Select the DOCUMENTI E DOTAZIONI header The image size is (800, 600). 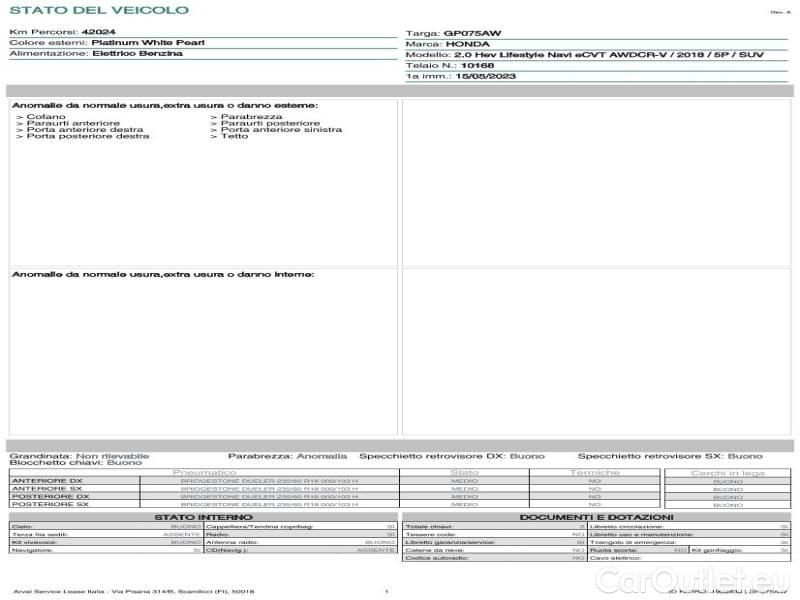[596, 517]
